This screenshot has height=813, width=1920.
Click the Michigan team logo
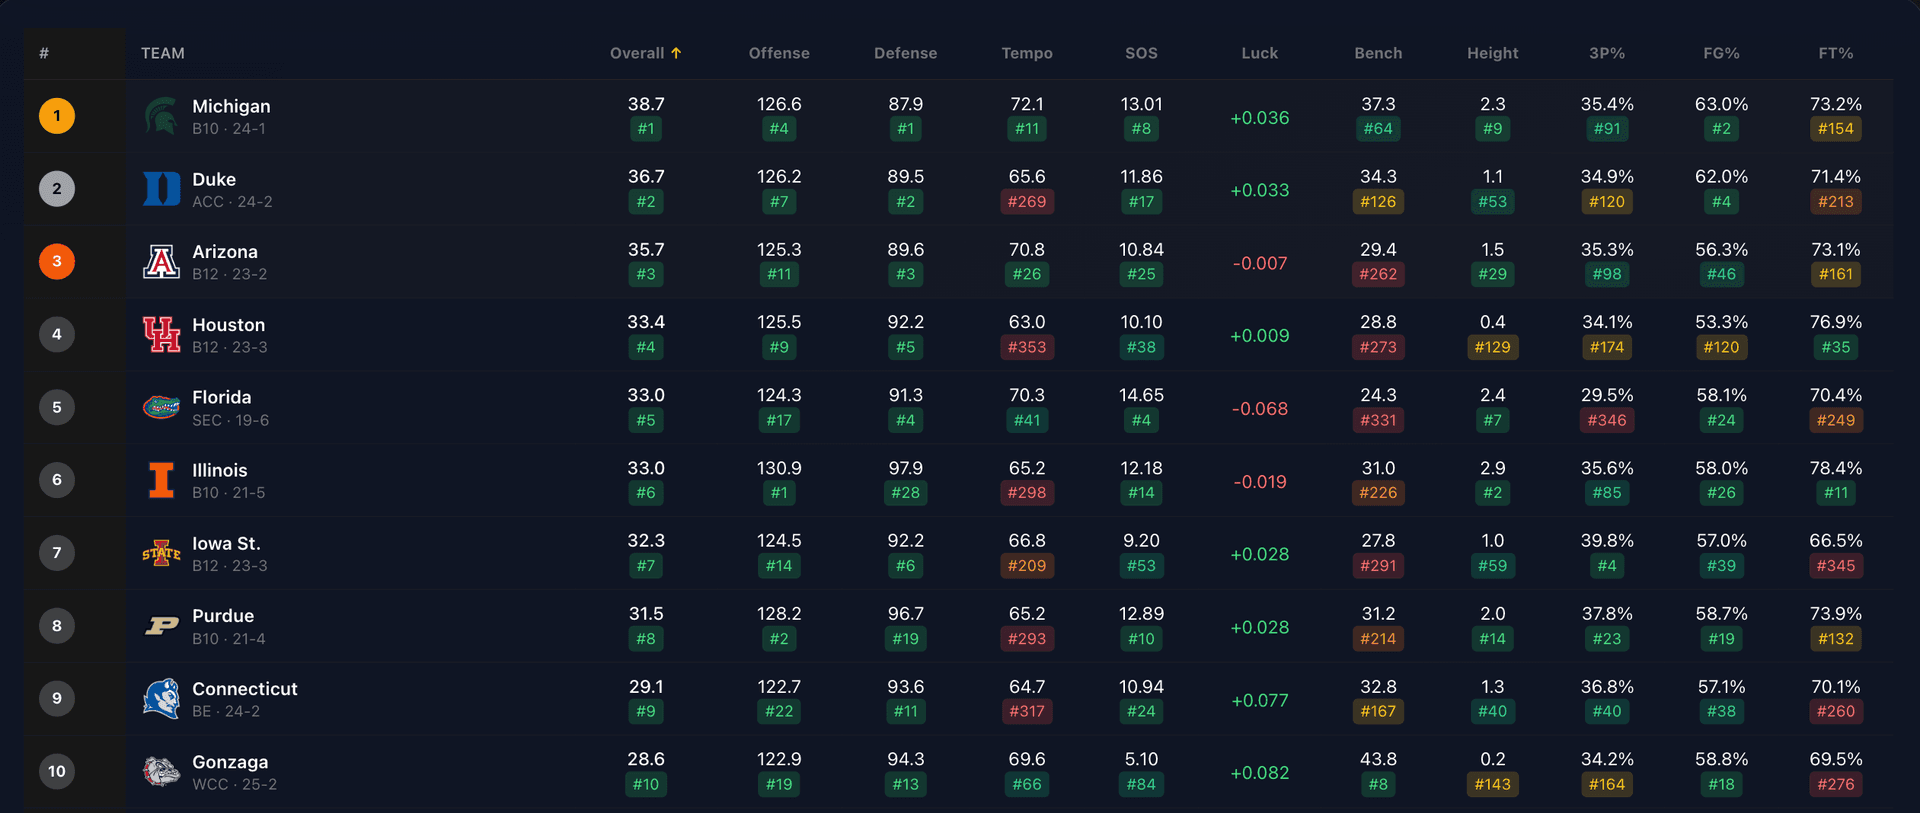161,116
